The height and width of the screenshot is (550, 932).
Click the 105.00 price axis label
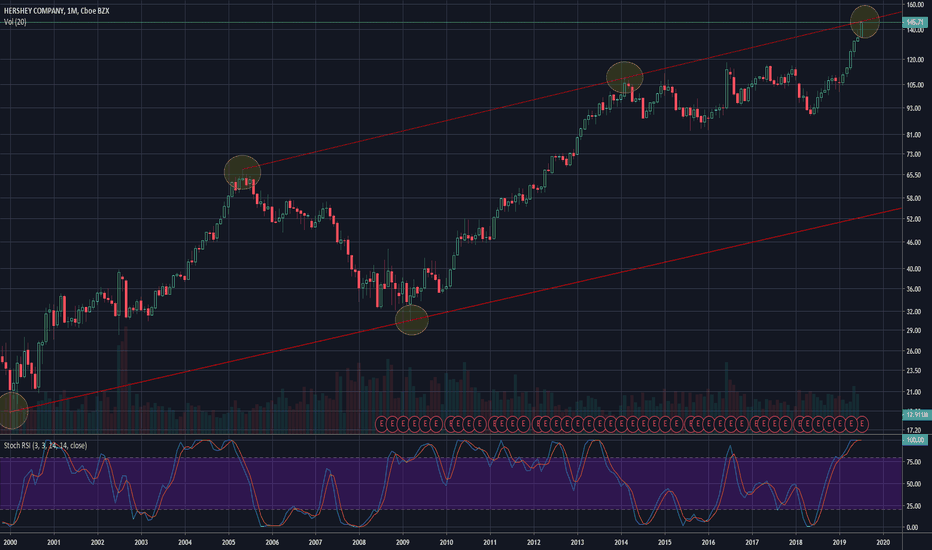[915, 85]
